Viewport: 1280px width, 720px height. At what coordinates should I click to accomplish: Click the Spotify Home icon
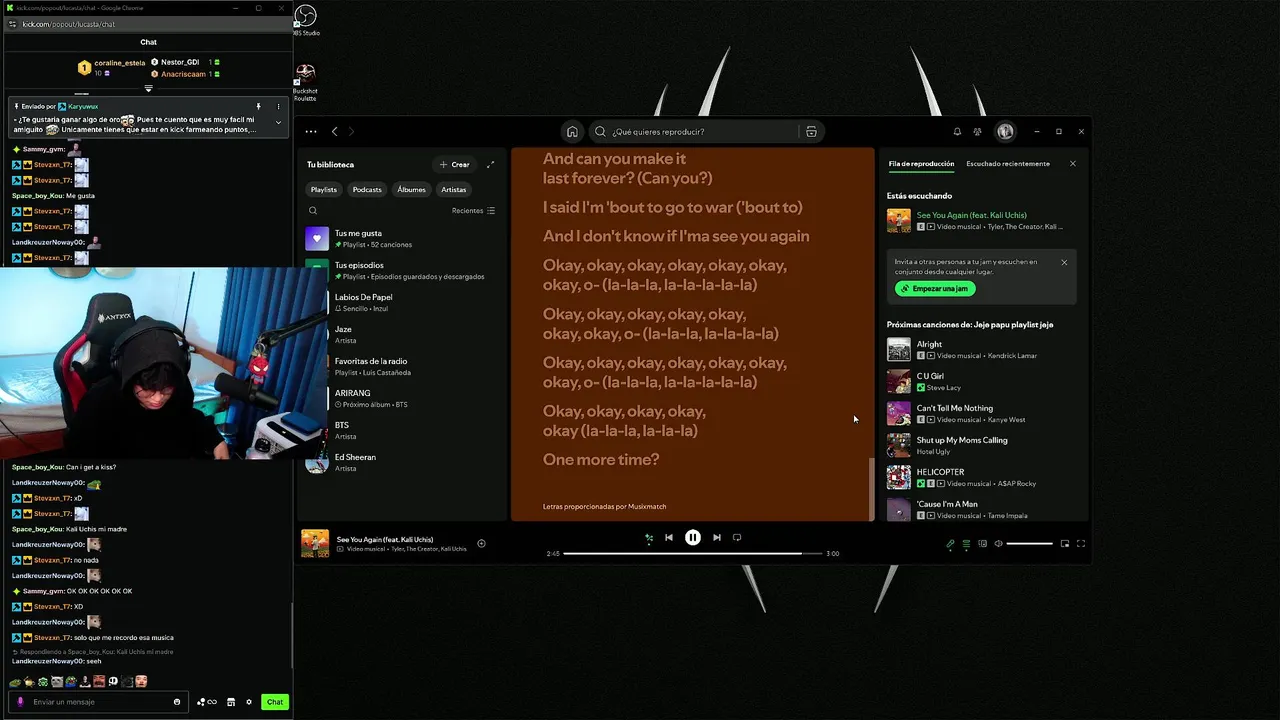(572, 131)
